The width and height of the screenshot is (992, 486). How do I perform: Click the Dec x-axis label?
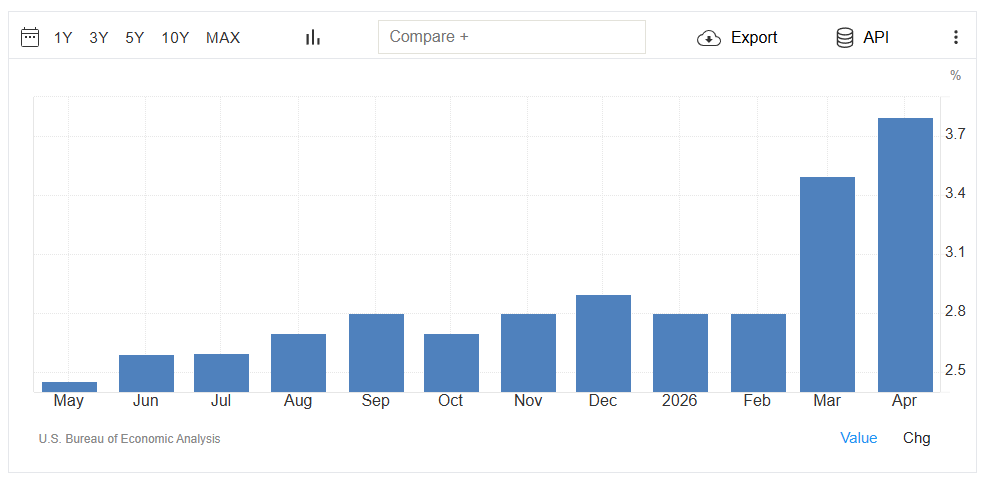[x=602, y=401]
